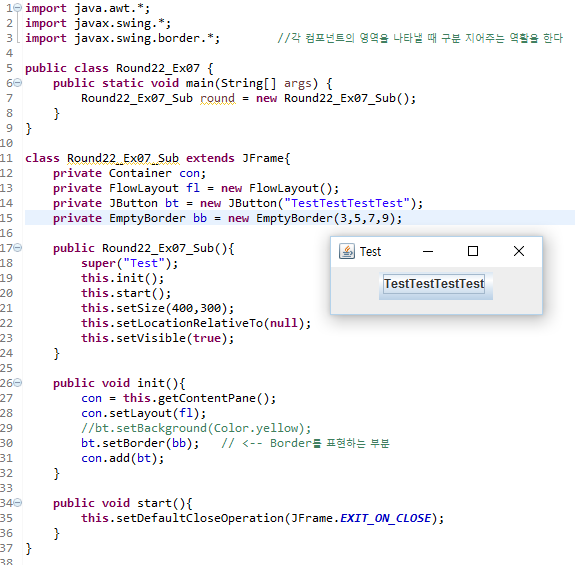Click the TestTestTestTest button in Test window

coord(436,286)
